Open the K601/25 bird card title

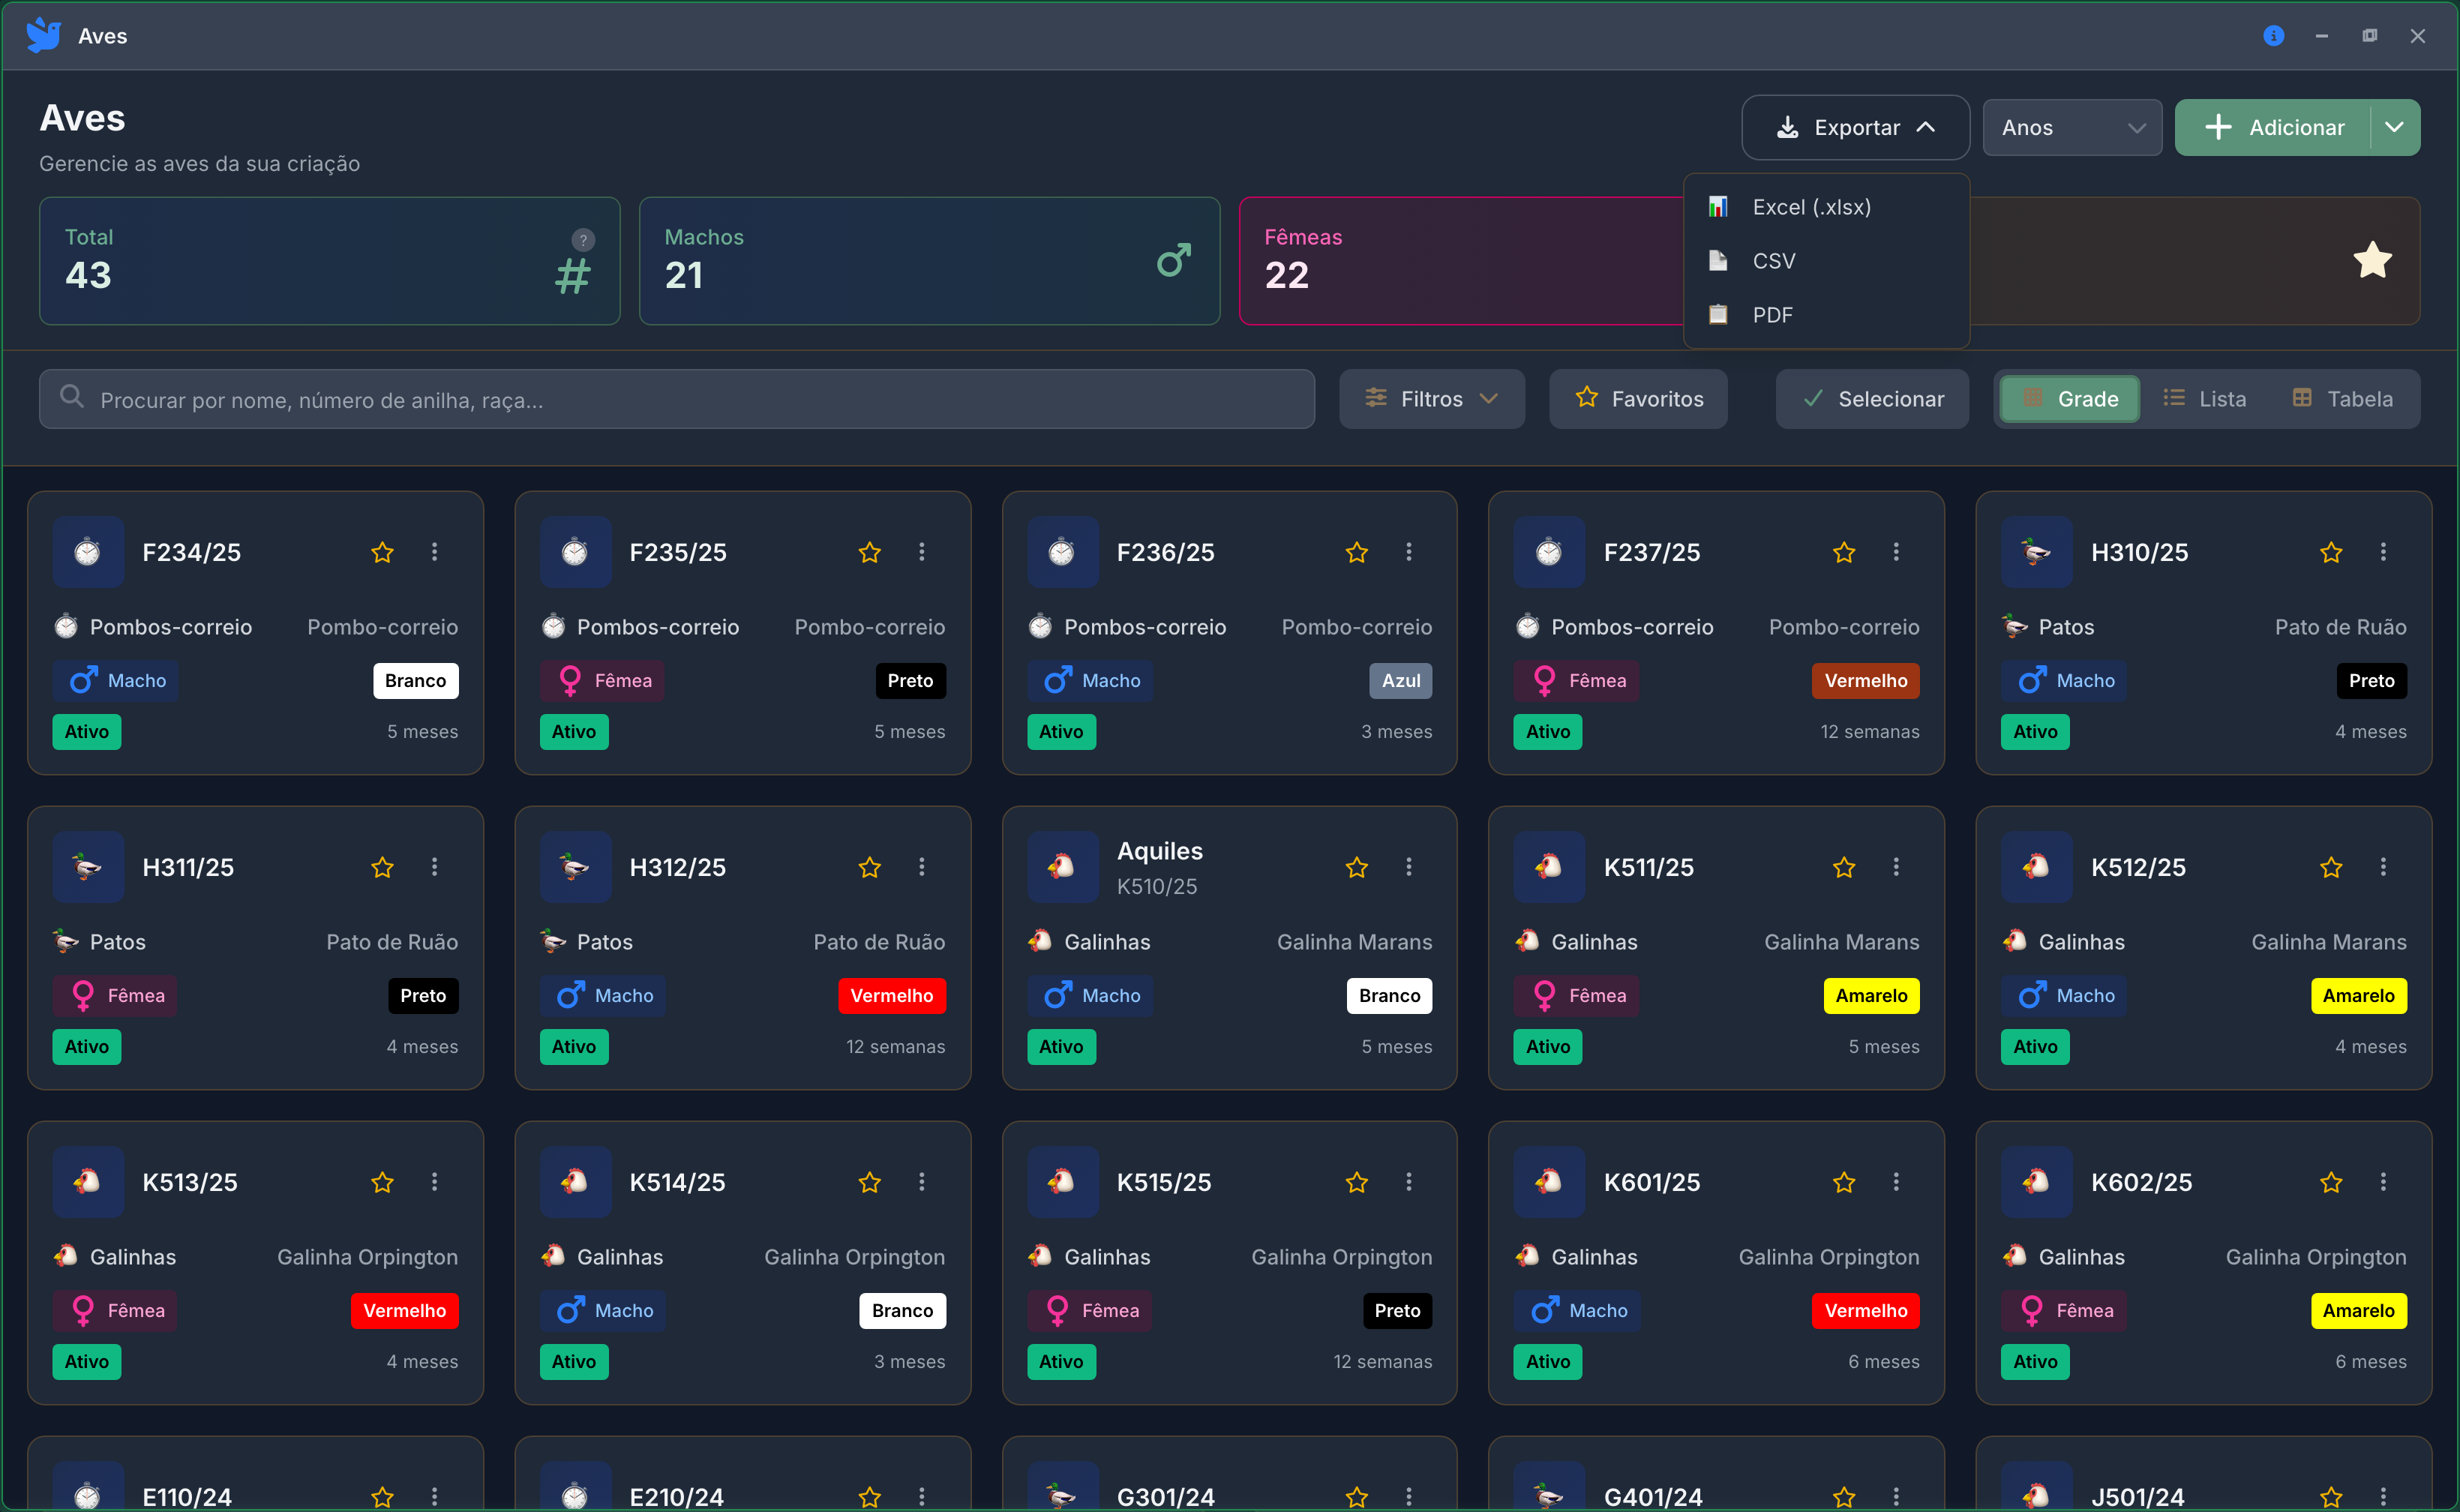click(1651, 1182)
